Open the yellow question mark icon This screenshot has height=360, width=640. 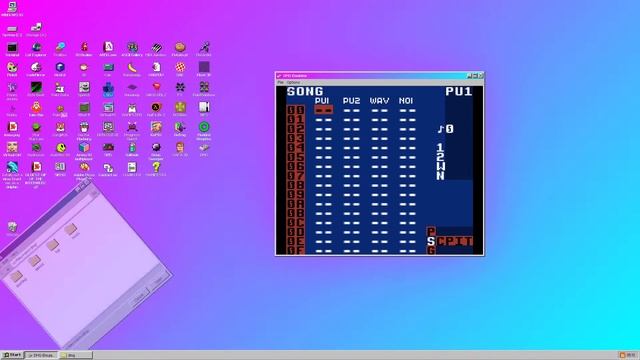156,167
